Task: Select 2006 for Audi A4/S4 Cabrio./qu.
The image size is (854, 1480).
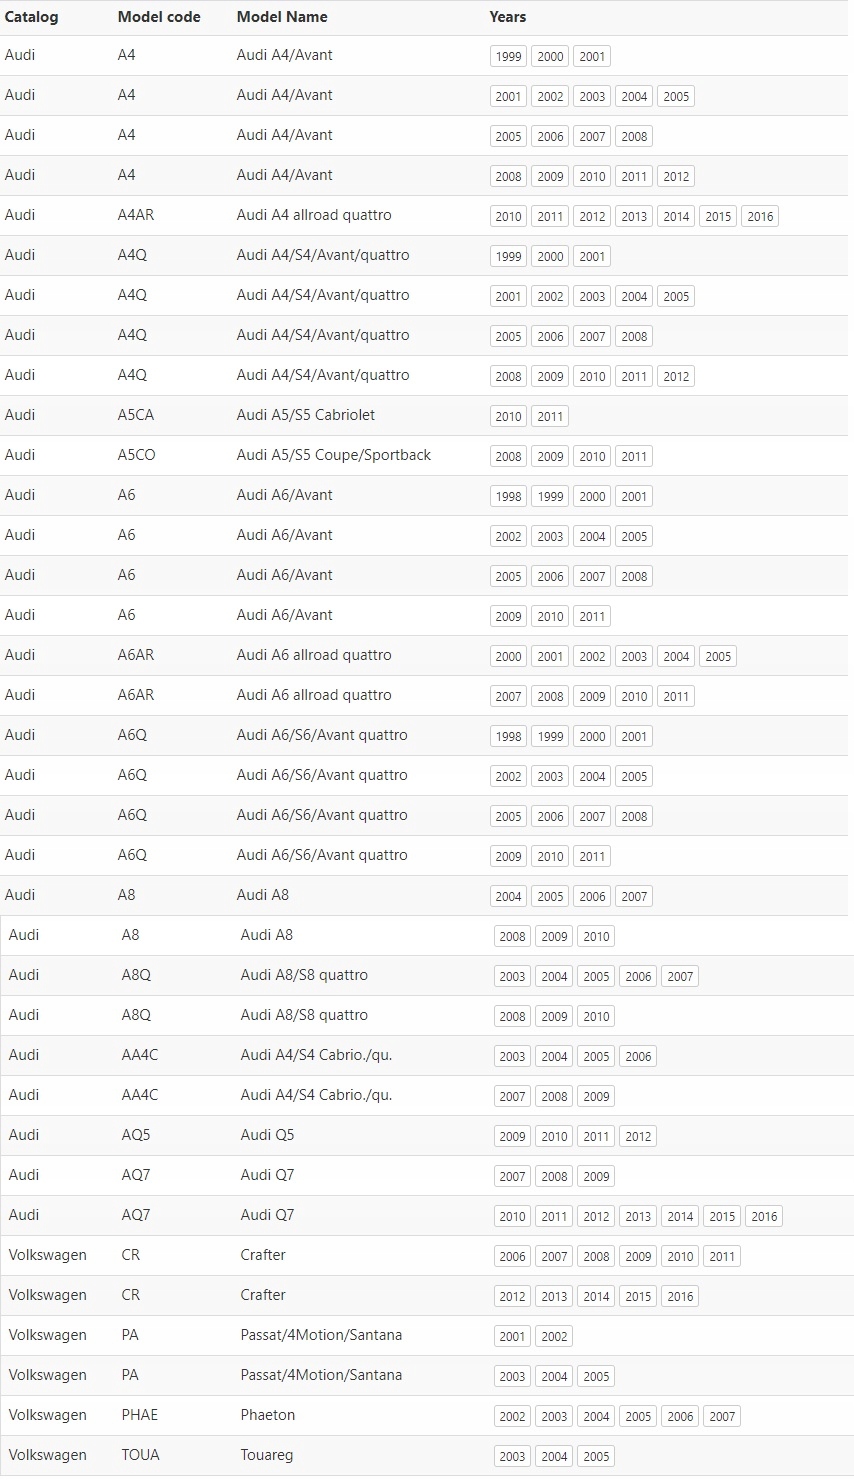Action: (x=638, y=1056)
